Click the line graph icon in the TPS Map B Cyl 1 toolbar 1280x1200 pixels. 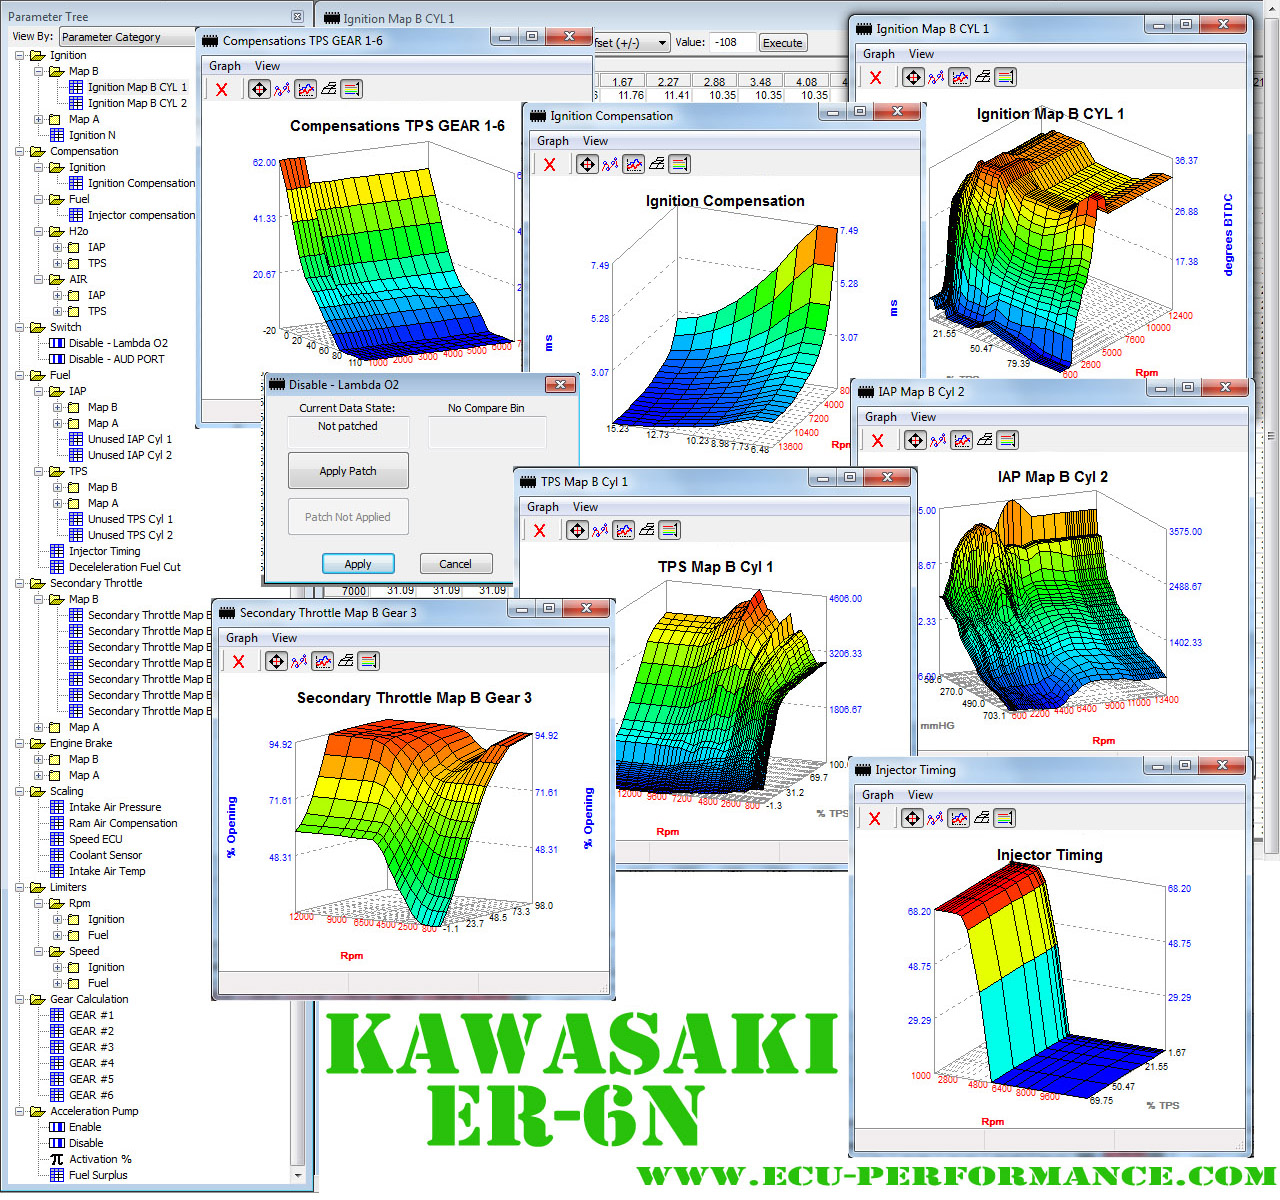pos(600,531)
